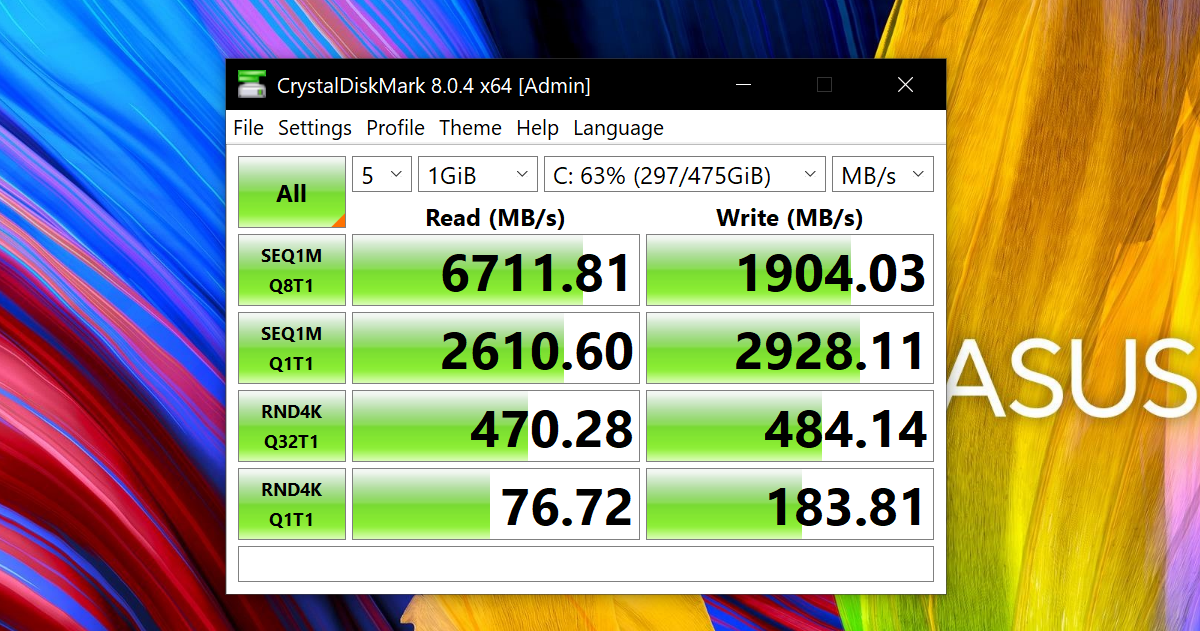Image resolution: width=1200 pixels, height=631 pixels.
Task: Run the SEQ1M Q8T1 test
Action: coord(292,270)
